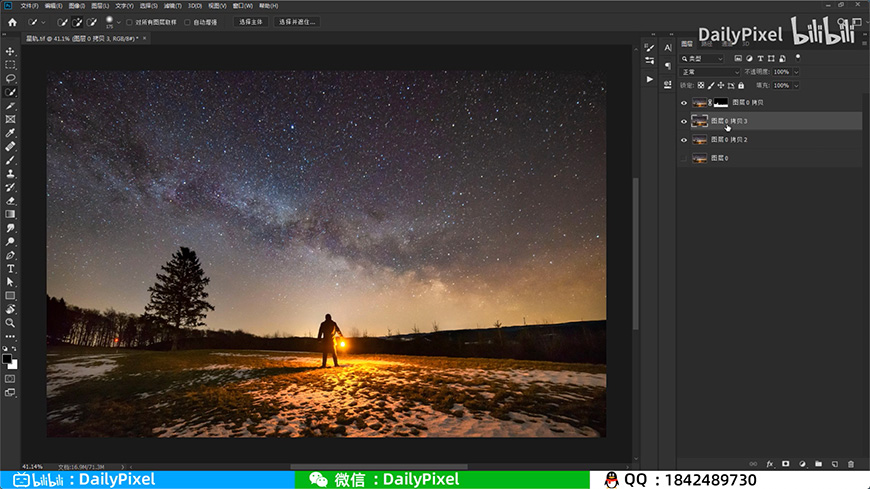Screen dimensions: 870x489
Task: Pick the Eyedropper tool
Action: [10, 133]
